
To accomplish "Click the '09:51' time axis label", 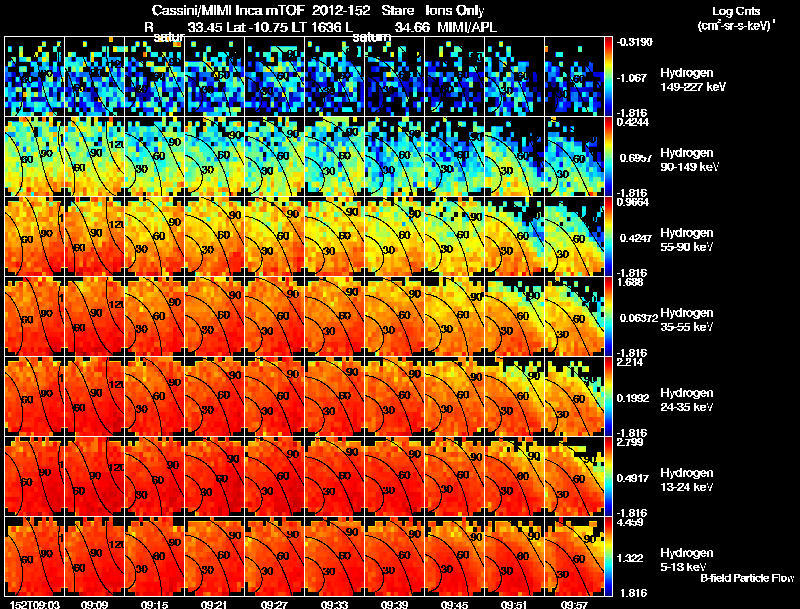I will click(x=514, y=604).
